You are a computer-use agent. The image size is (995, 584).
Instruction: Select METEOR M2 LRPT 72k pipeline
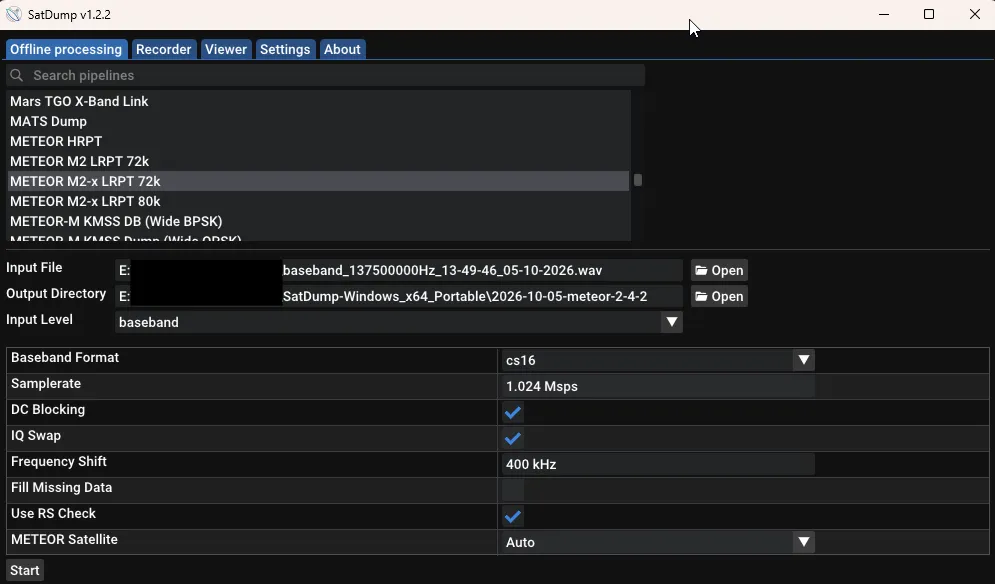pyautogui.click(x=319, y=161)
